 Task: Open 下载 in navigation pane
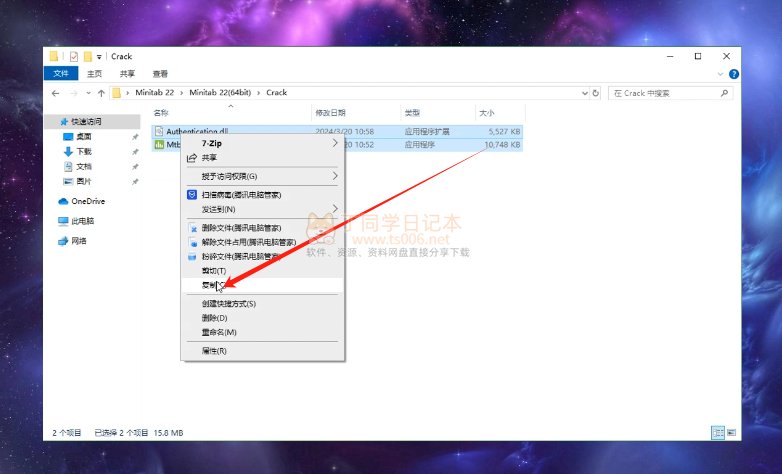[84, 151]
